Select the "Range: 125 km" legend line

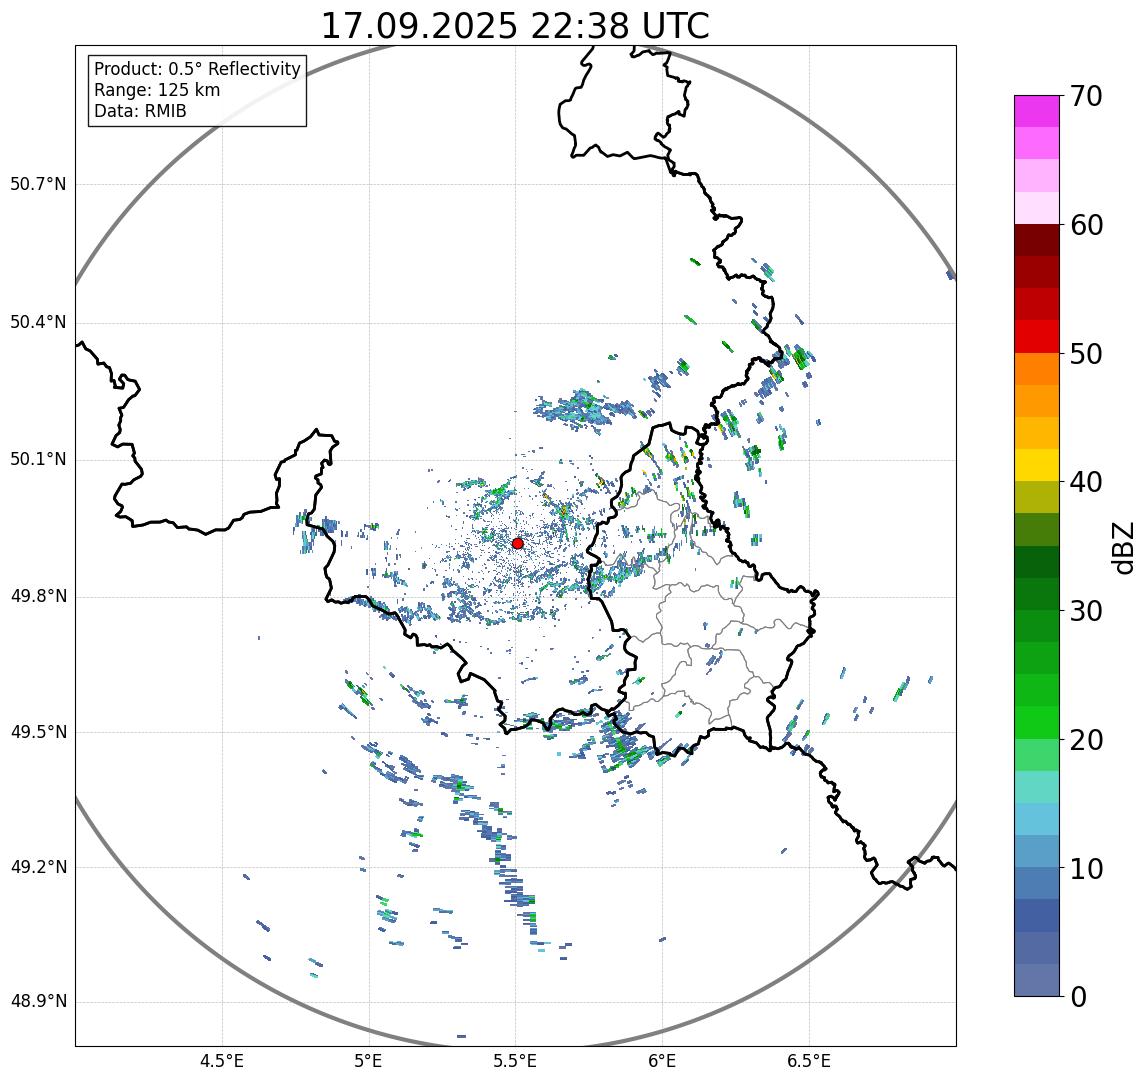click(157, 90)
